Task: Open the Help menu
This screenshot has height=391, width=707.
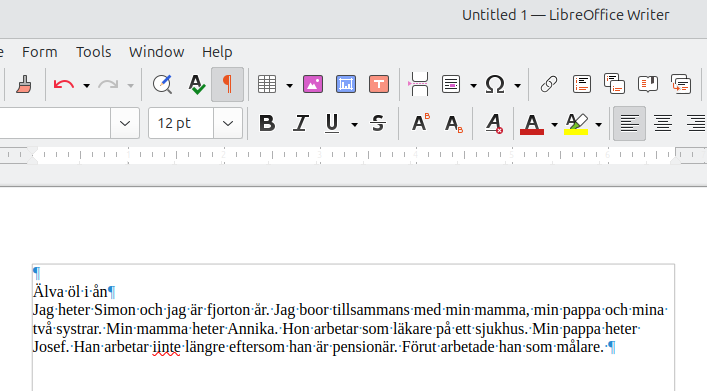Action: pos(217,52)
